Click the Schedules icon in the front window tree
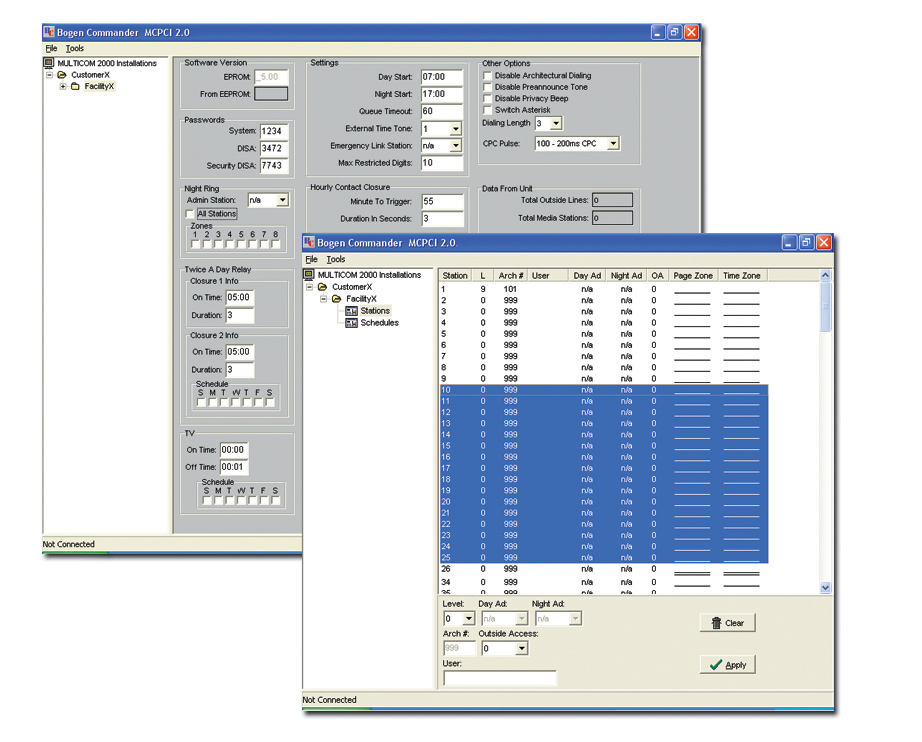The height and width of the screenshot is (742, 922). click(x=351, y=323)
